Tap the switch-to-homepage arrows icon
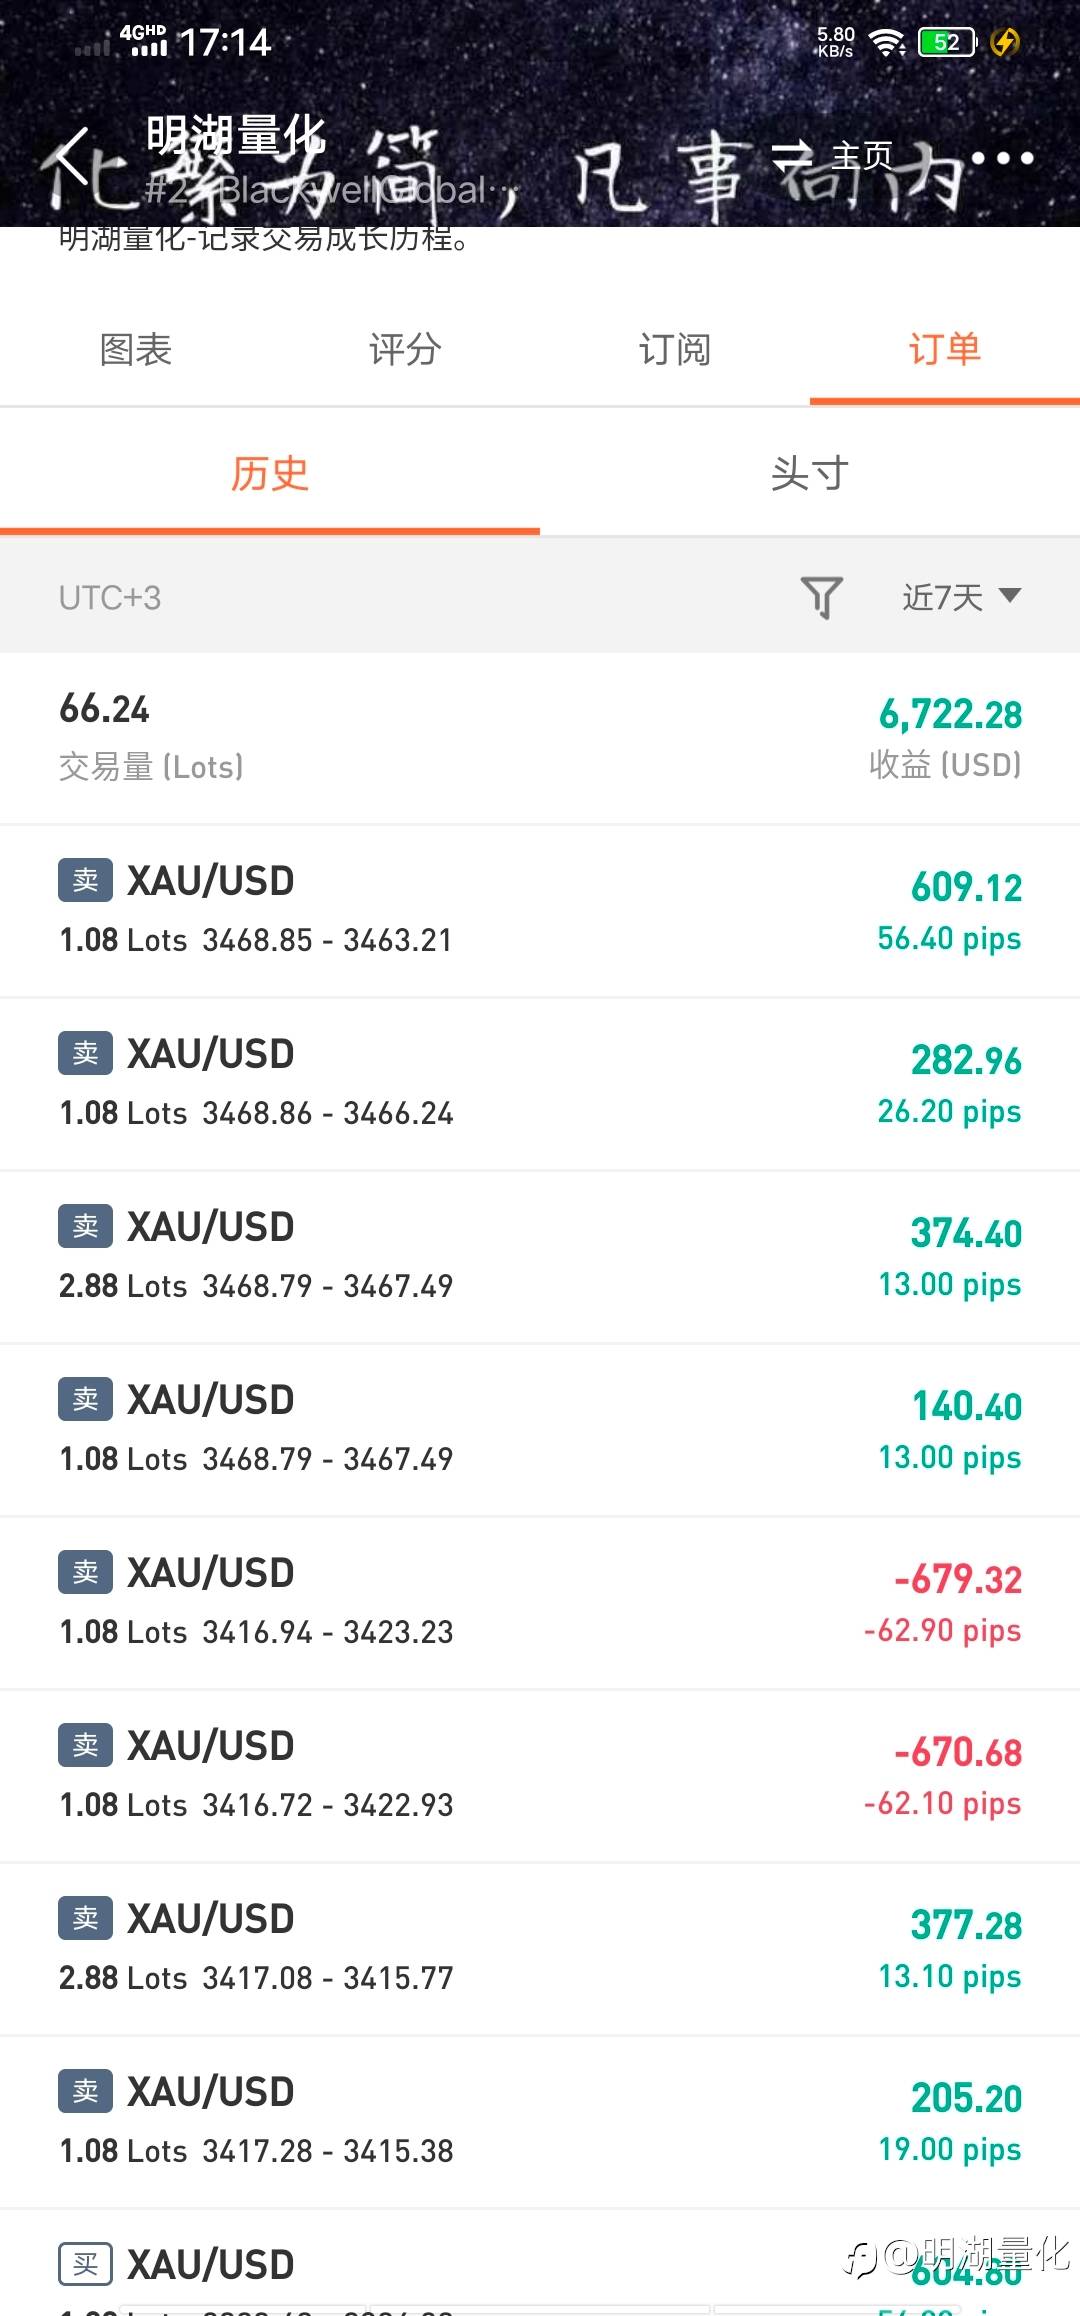Screen dimensions: 1080x2316 coord(792,155)
